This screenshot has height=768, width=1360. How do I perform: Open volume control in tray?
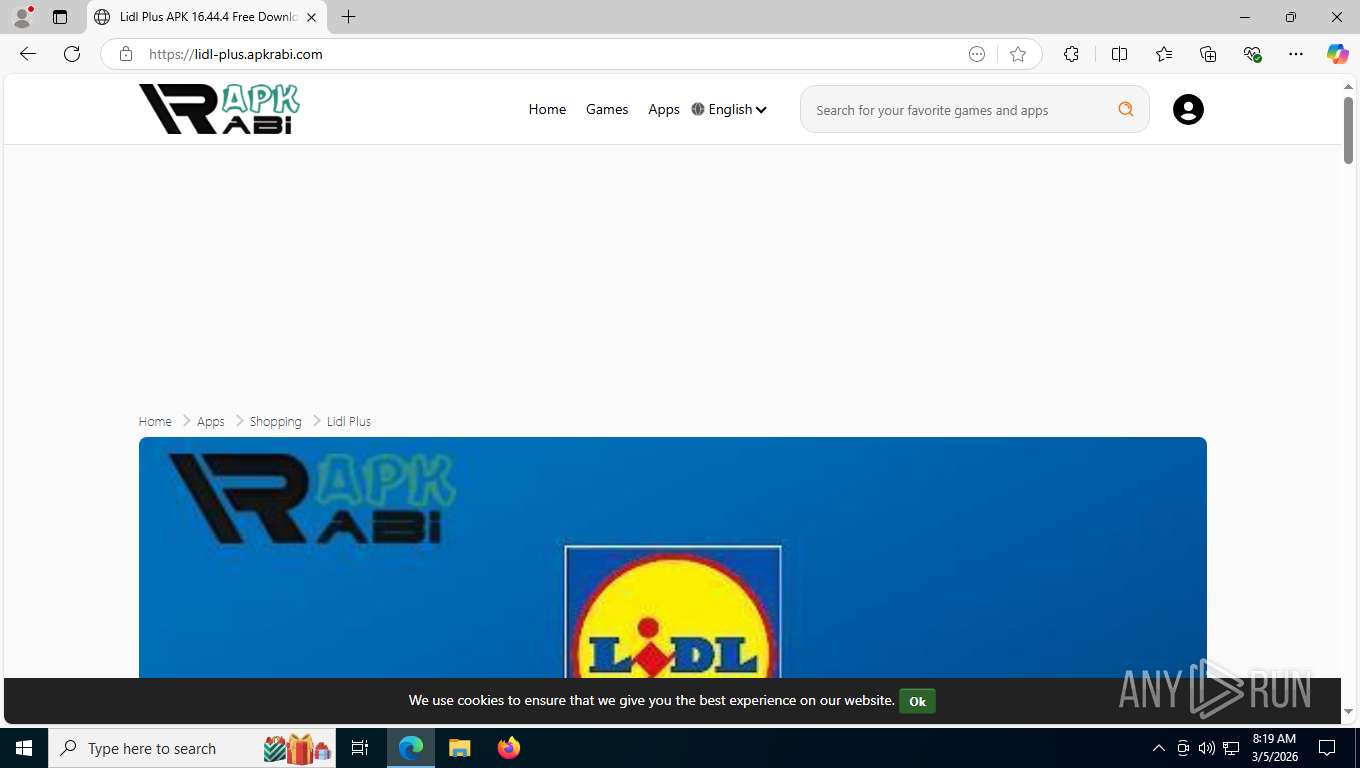pyautogui.click(x=1207, y=748)
